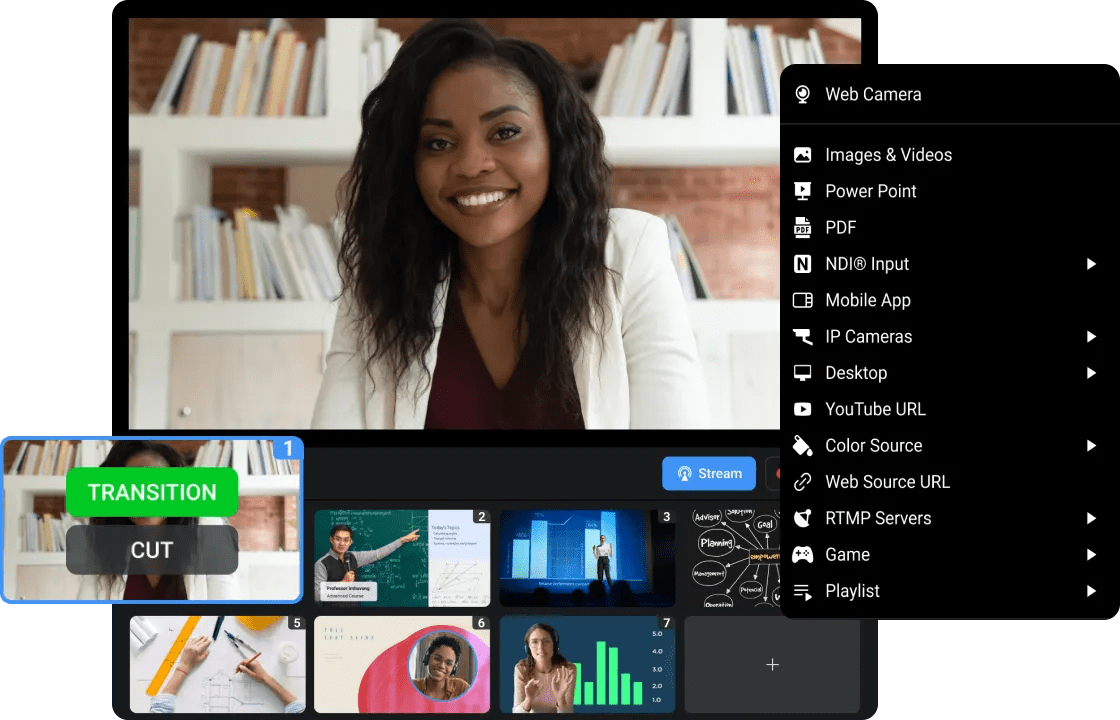Click the TRANSITION button
1120x720 pixels.
click(x=152, y=492)
